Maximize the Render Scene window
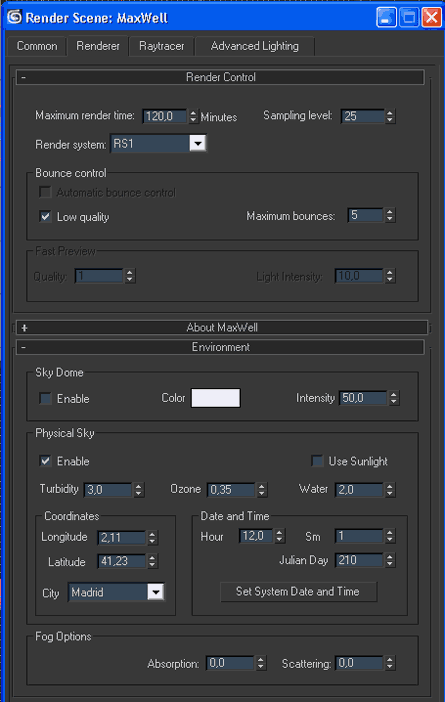This screenshot has height=702, width=445. [x=409, y=17]
